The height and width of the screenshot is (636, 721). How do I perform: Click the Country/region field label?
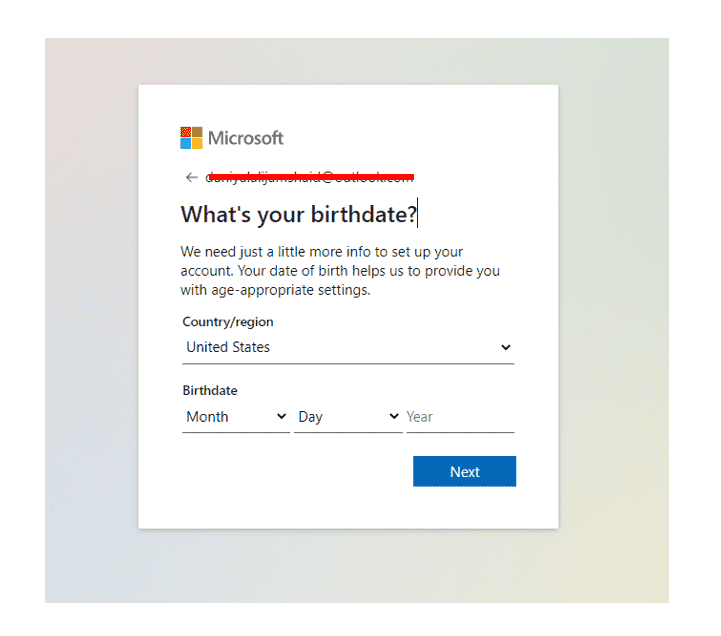(227, 322)
